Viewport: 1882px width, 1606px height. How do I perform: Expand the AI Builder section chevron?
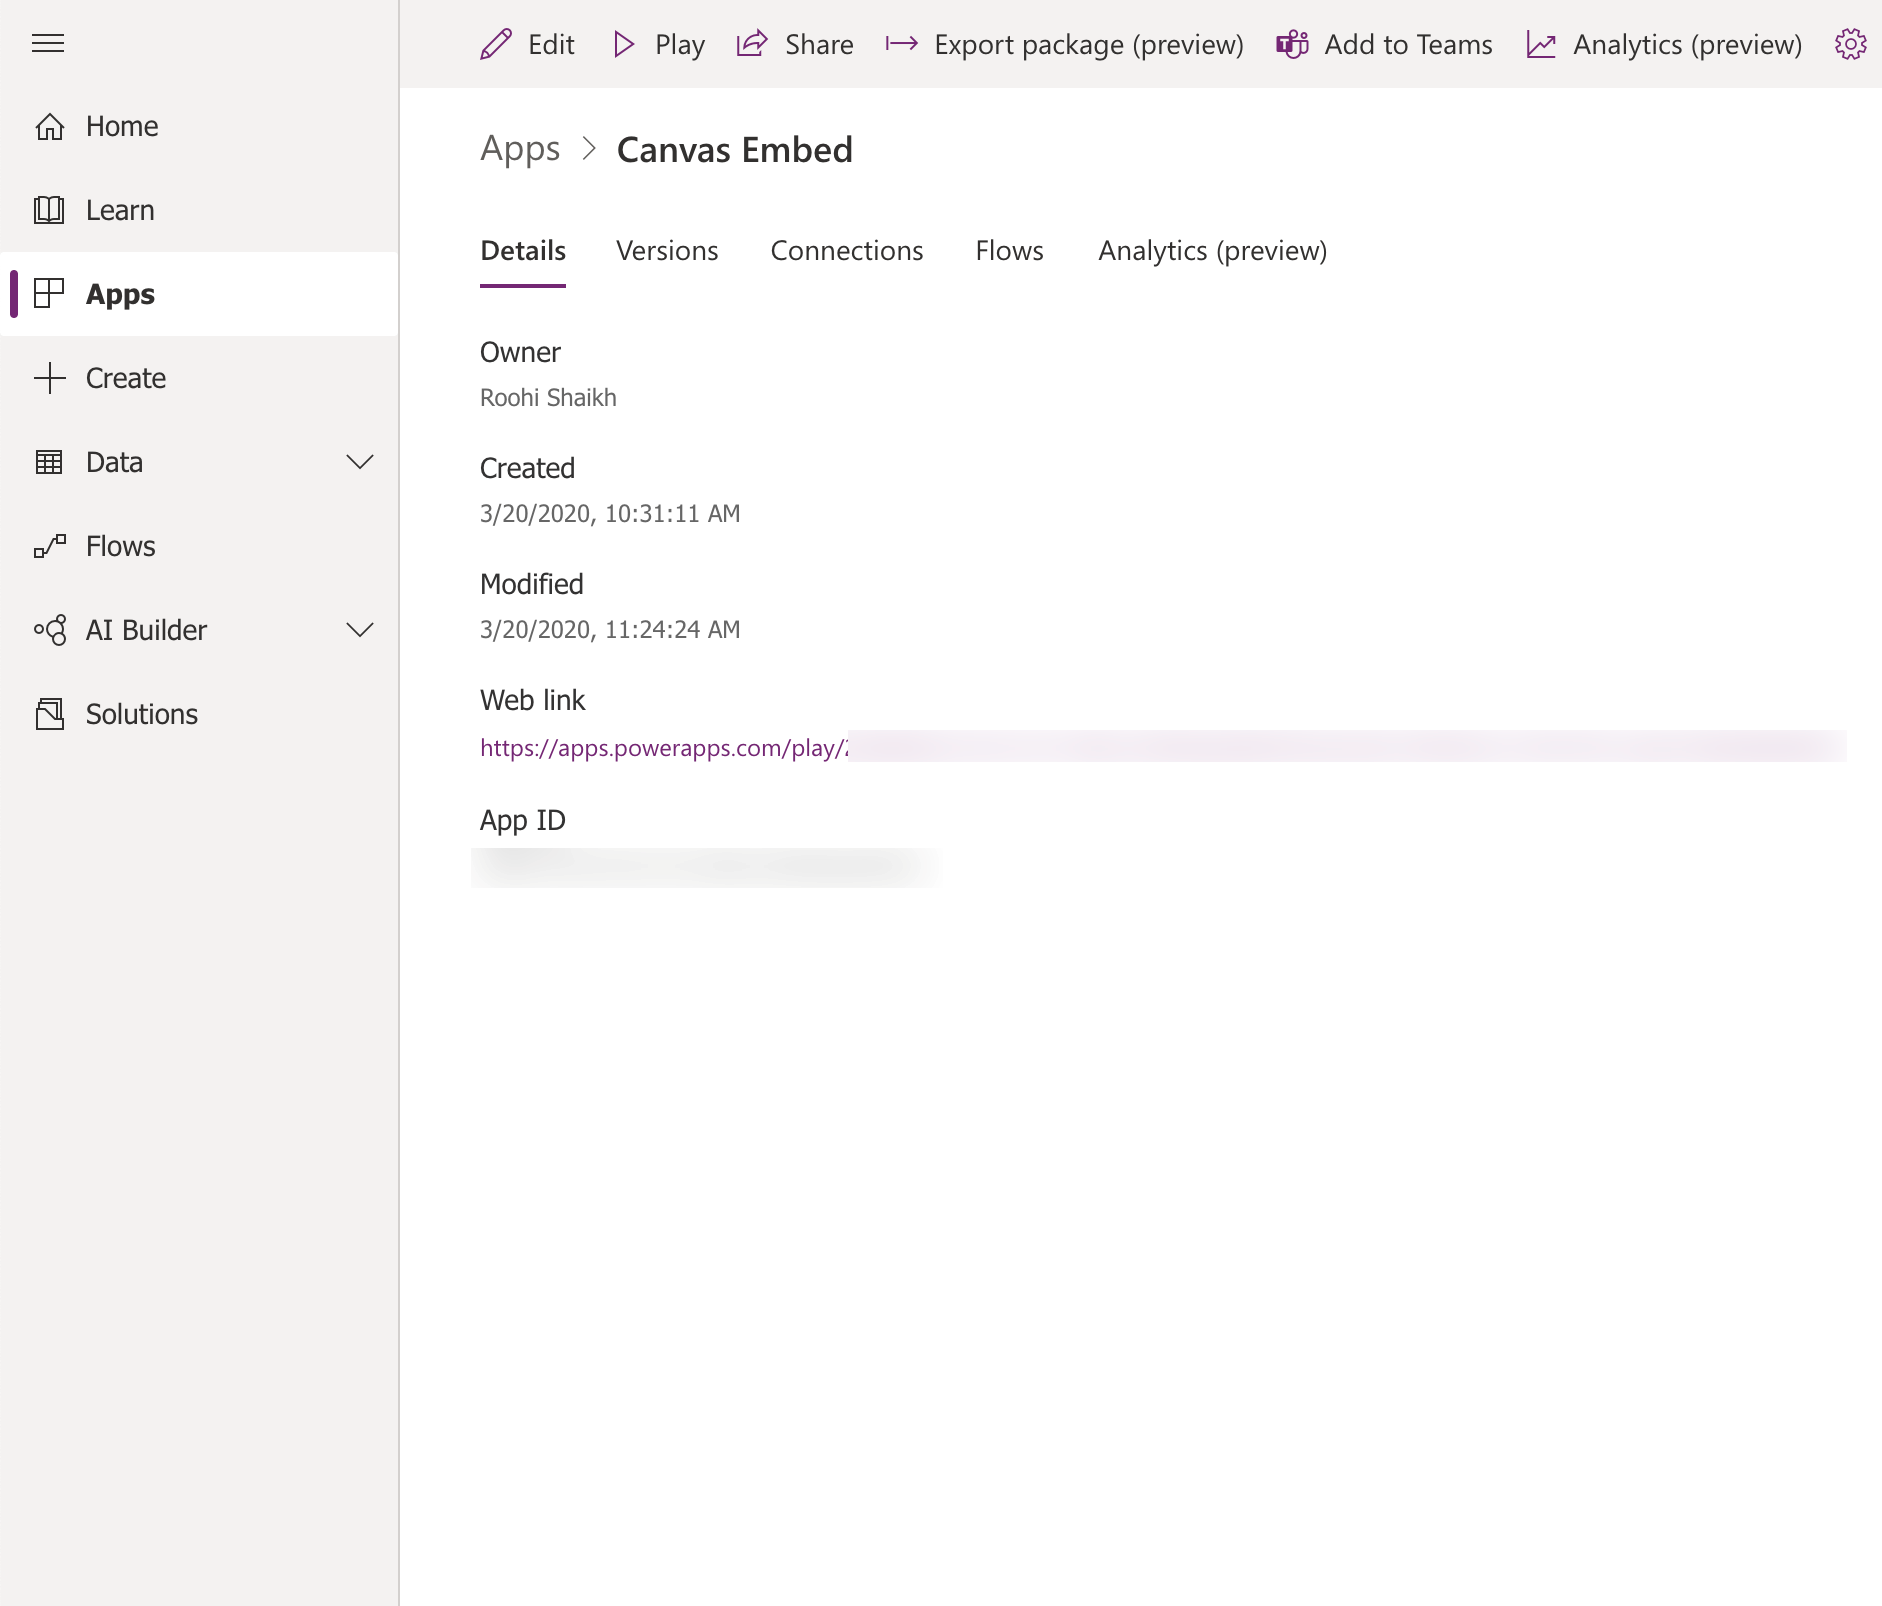click(x=360, y=630)
